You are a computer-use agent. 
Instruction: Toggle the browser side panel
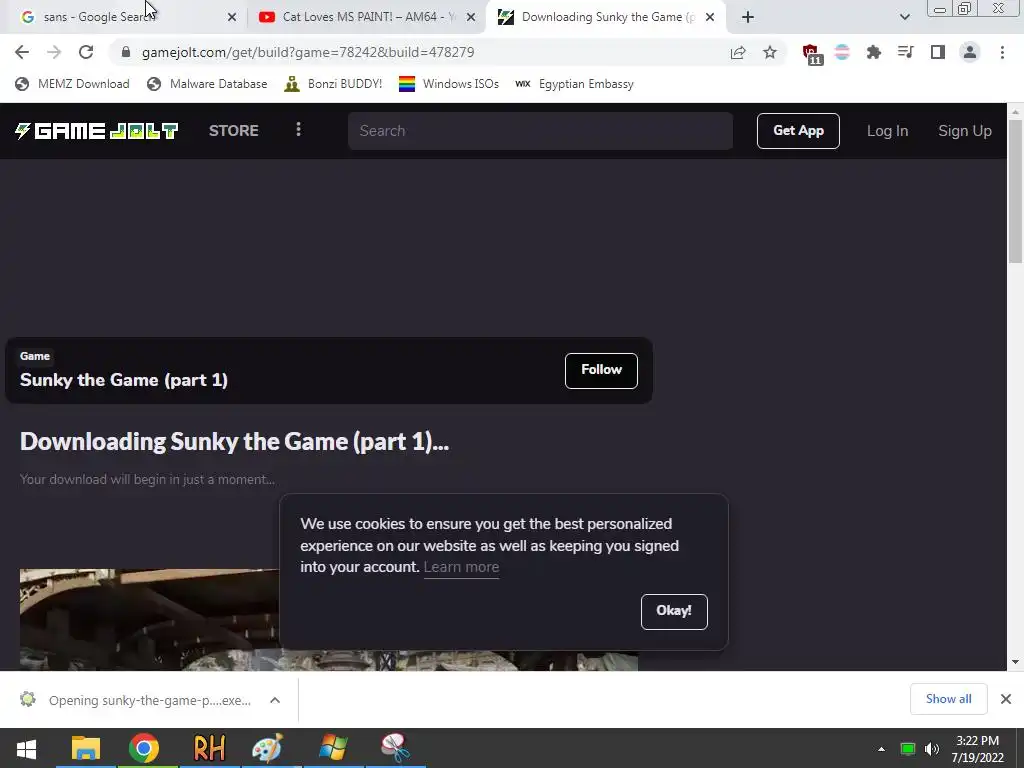point(938,52)
